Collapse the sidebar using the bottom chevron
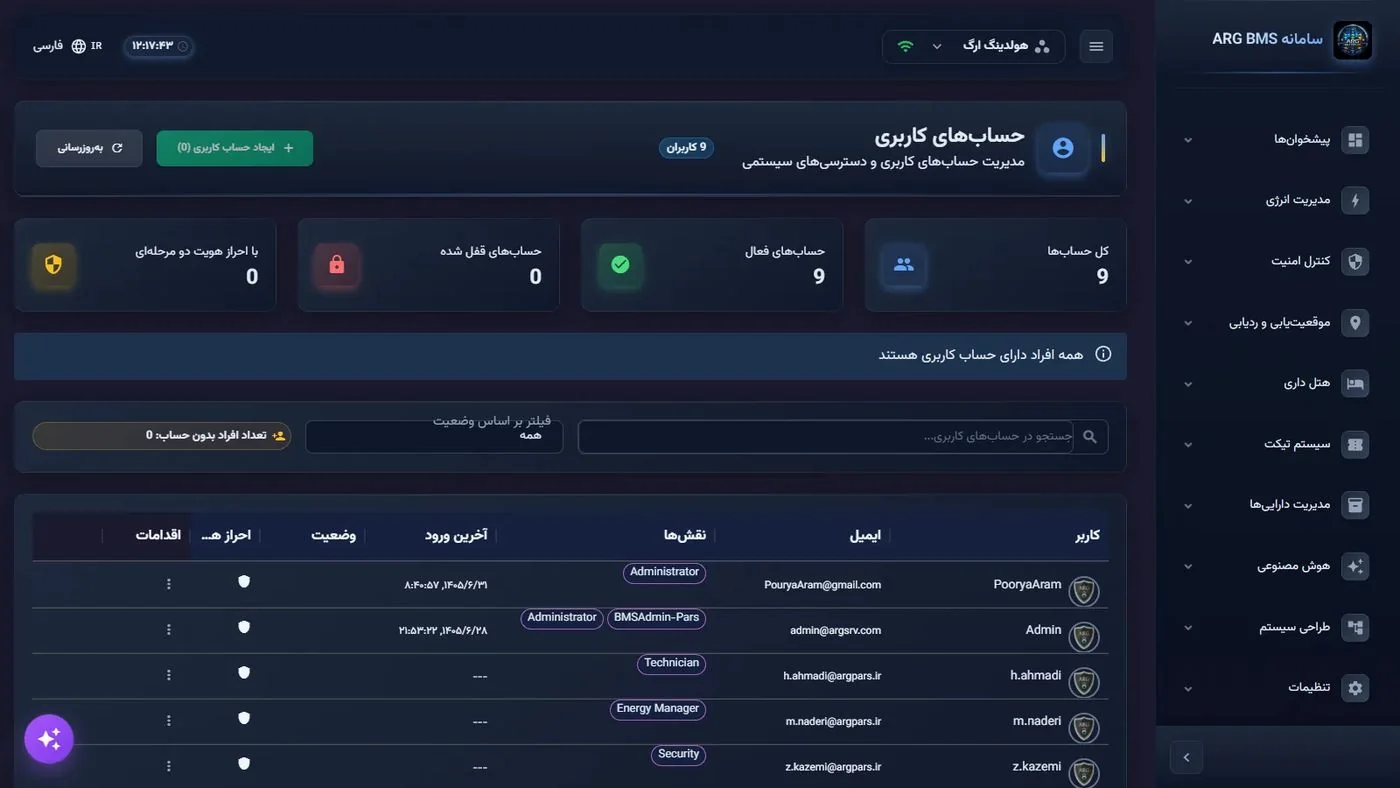This screenshot has width=1400, height=788. click(x=1186, y=758)
